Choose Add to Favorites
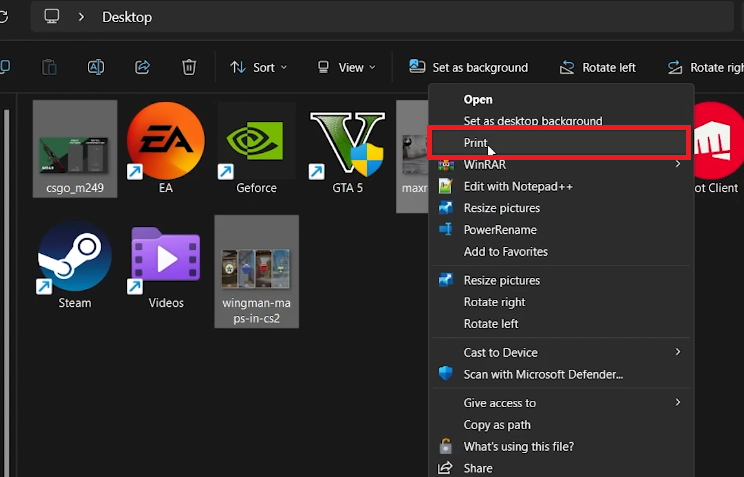Image resolution: width=744 pixels, height=477 pixels. click(x=561, y=252)
